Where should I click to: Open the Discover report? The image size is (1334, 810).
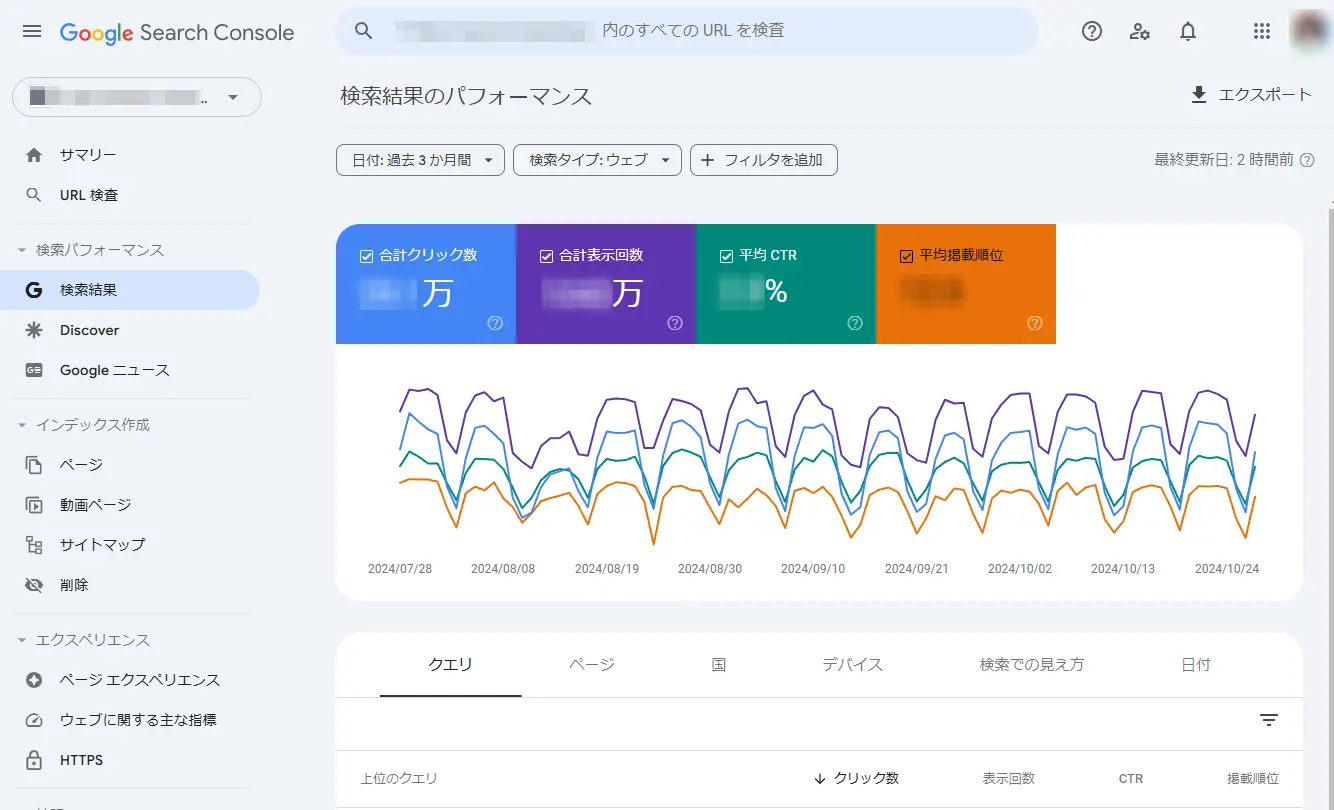click(89, 330)
